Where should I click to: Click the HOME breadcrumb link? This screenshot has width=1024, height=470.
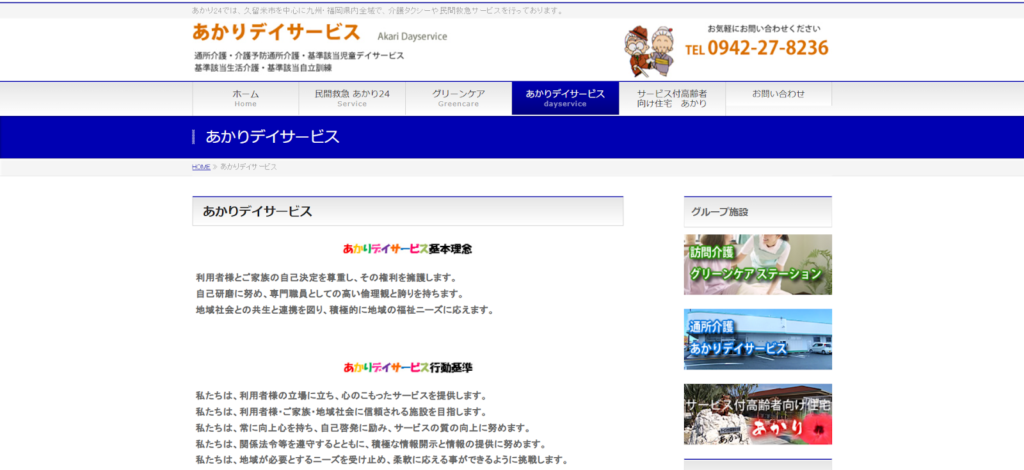click(201, 167)
